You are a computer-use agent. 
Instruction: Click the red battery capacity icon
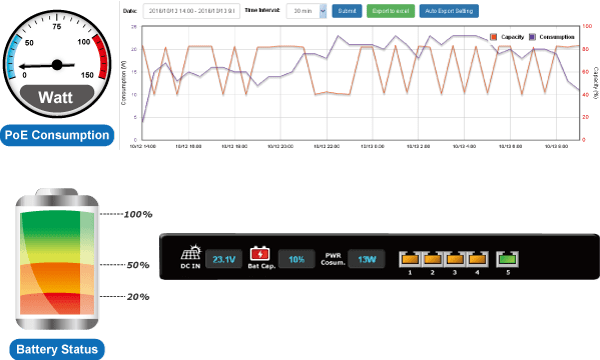[x=260, y=254]
